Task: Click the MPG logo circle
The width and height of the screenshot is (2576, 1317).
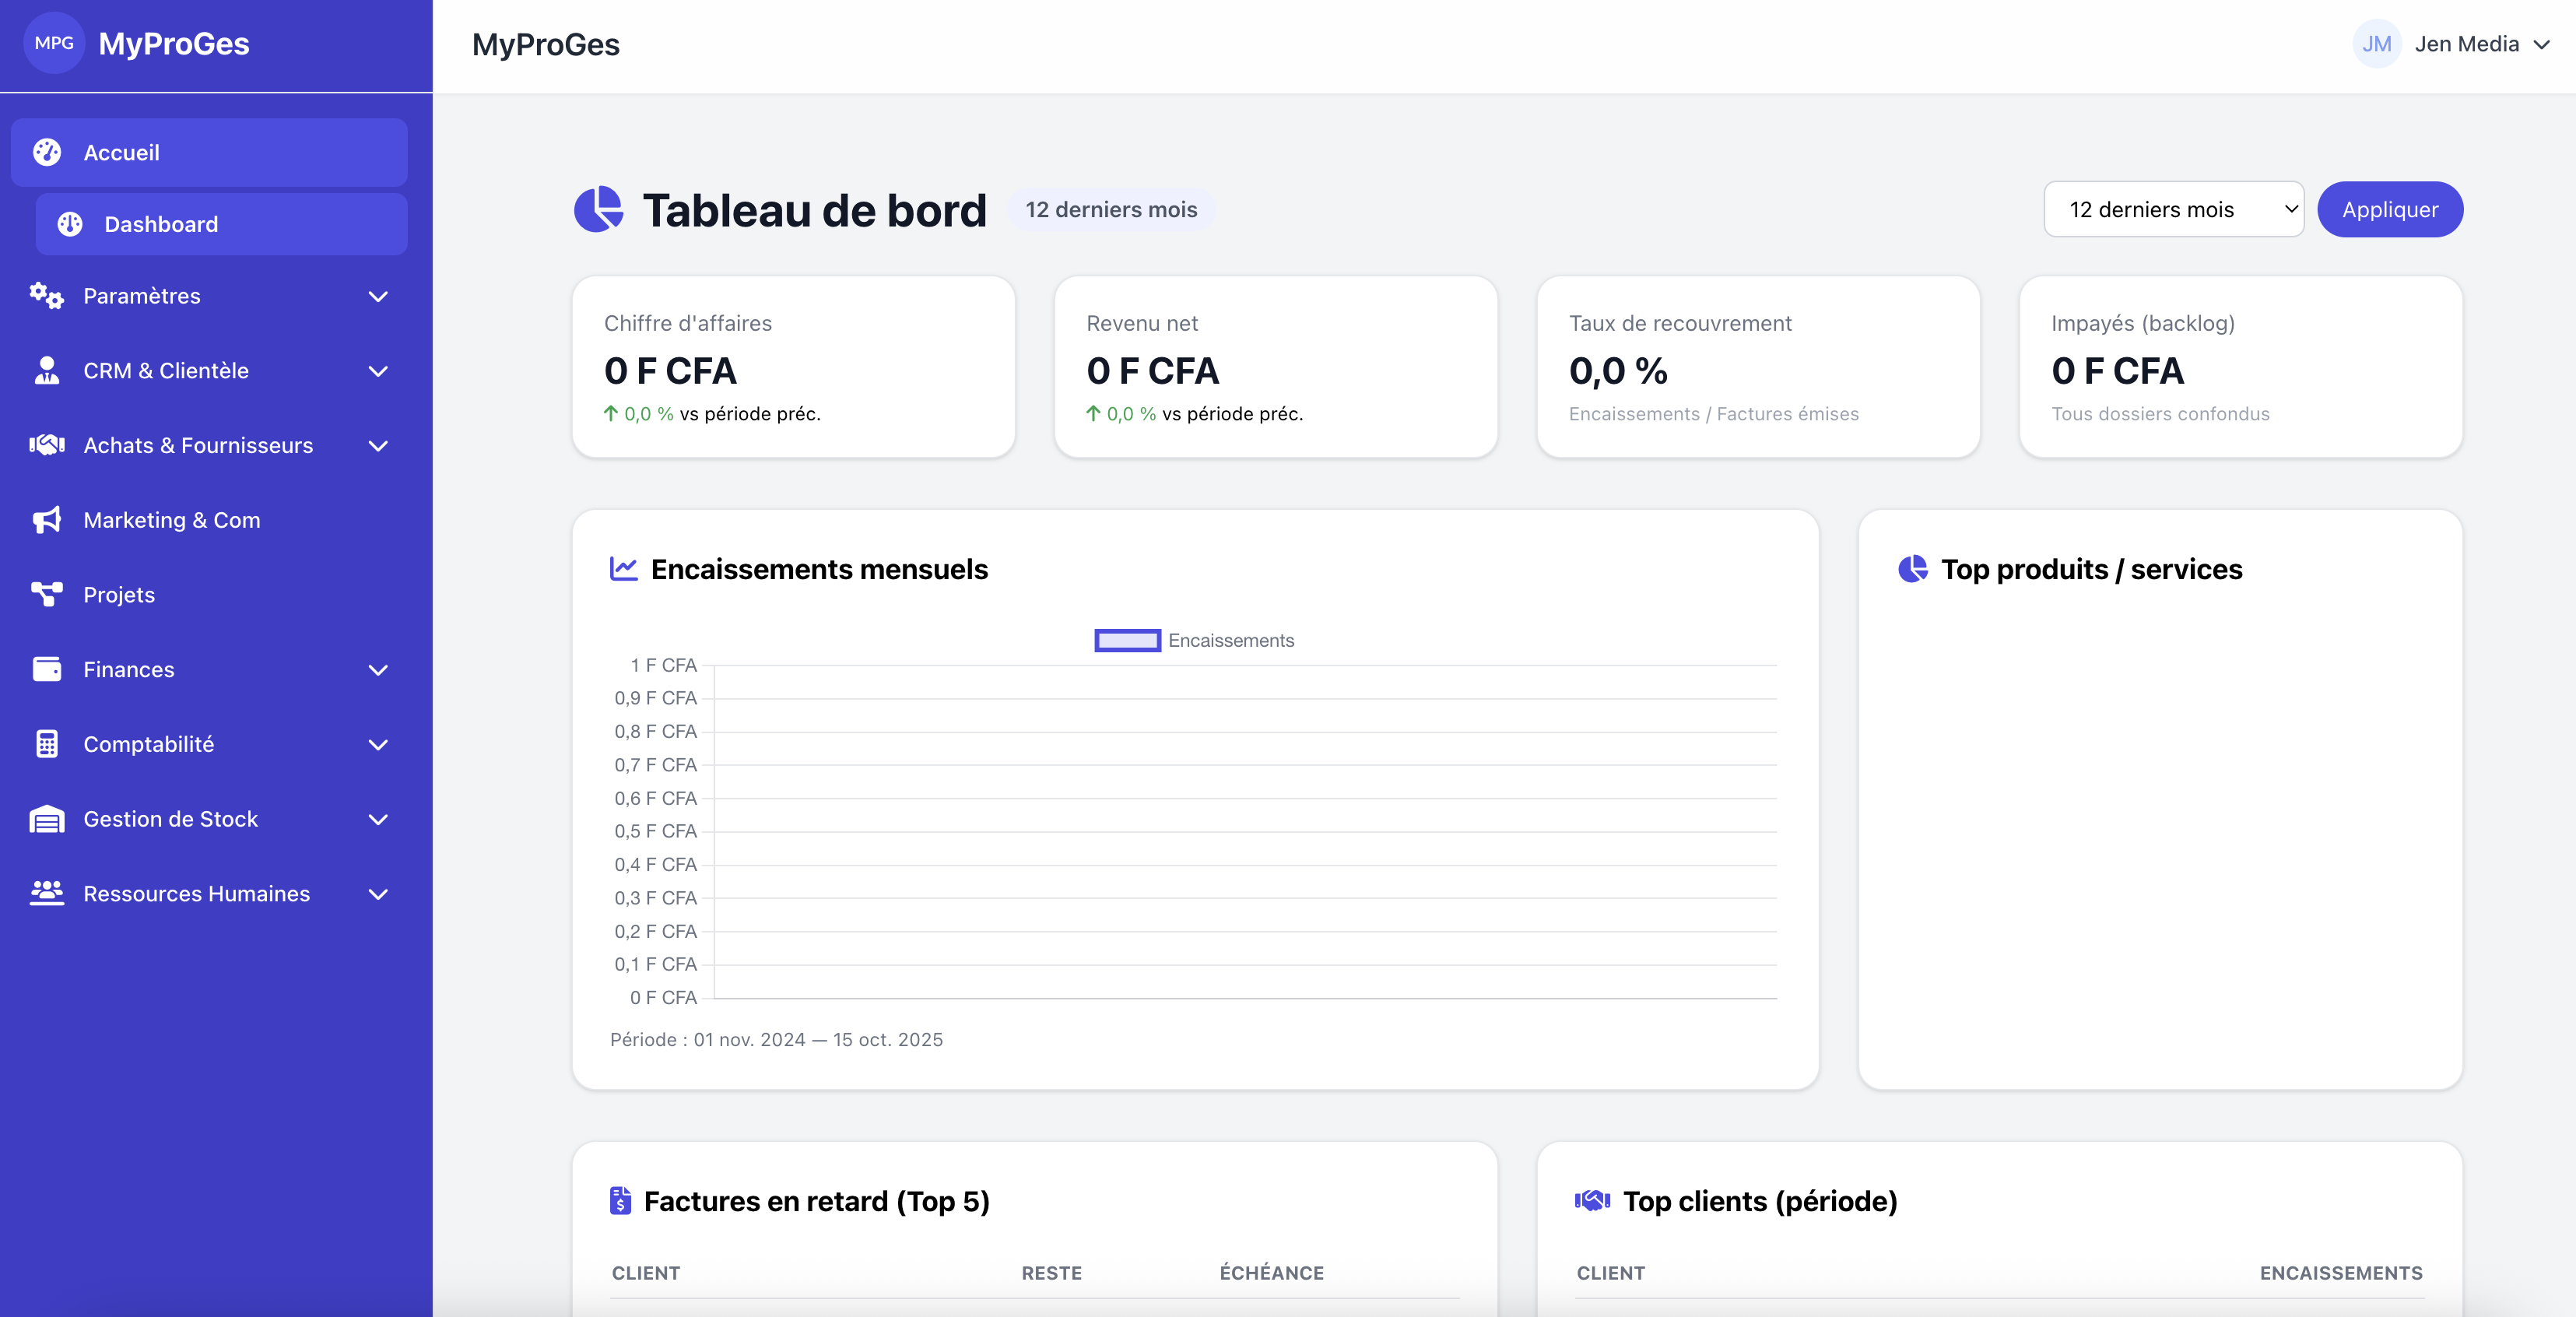Action: pyautogui.click(x=54, y=43)
